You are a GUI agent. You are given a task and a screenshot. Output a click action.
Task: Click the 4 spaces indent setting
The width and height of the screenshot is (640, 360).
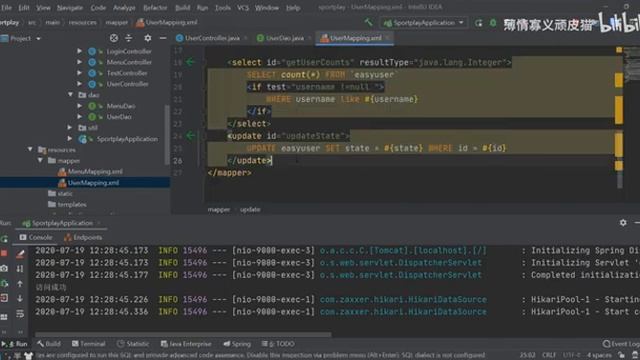pyautogui.click(x=599, y=355)
